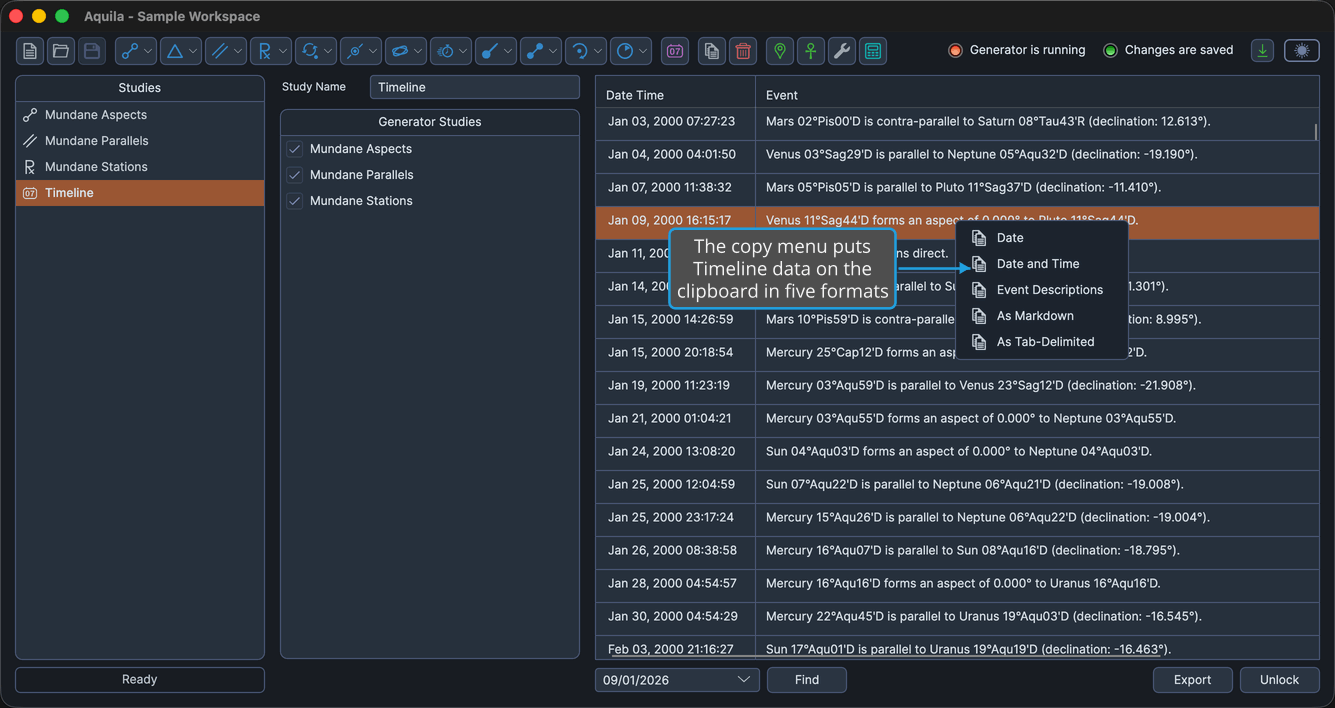Create a new workspace document
This screenshot has width=1335, height=708.
pos(30,51)
